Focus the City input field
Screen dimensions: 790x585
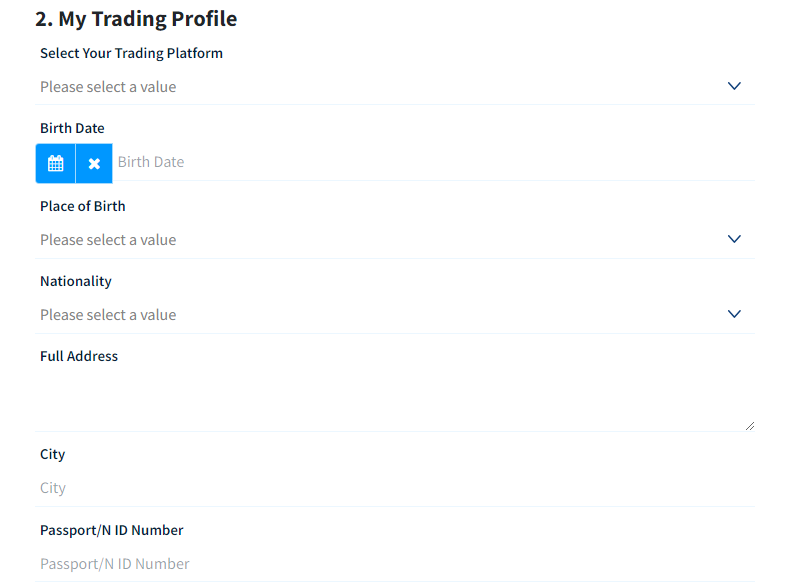(395, 488)
